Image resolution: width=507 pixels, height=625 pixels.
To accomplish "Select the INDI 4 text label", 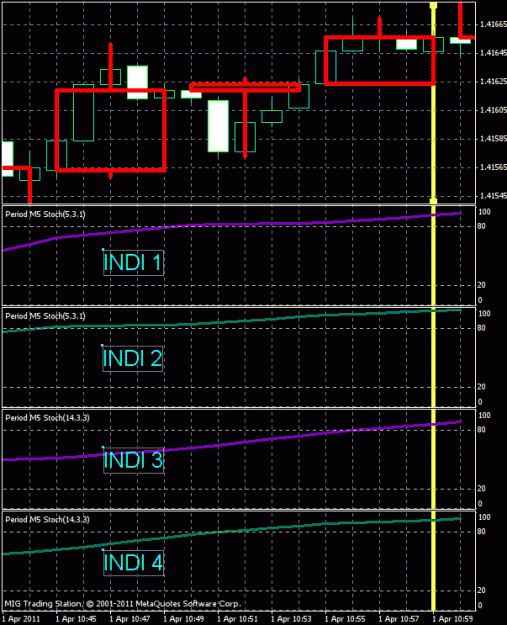I will [x=133, y=562].
